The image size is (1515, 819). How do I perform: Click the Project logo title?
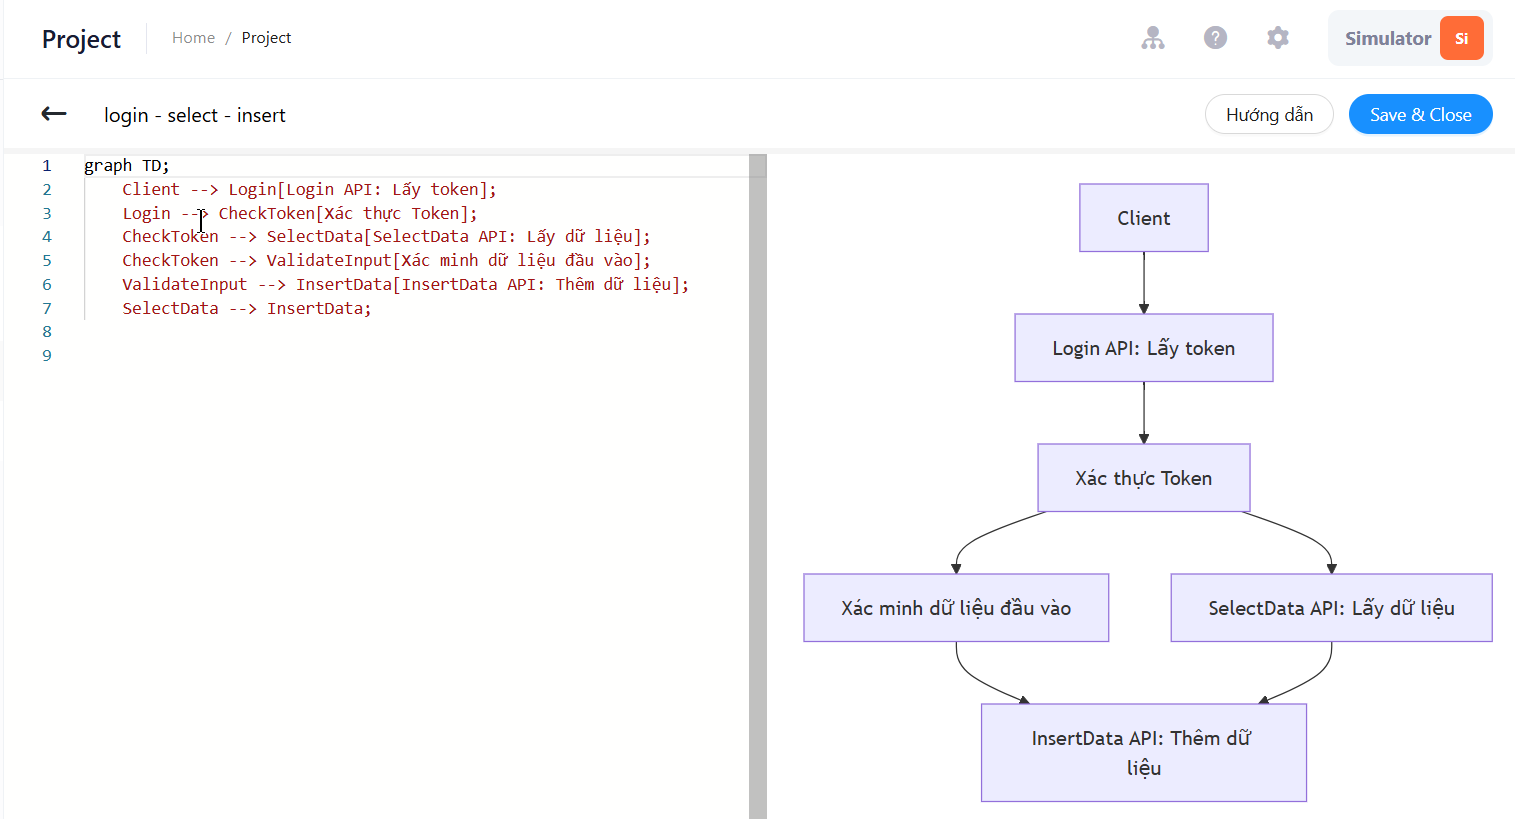point(81,39)
